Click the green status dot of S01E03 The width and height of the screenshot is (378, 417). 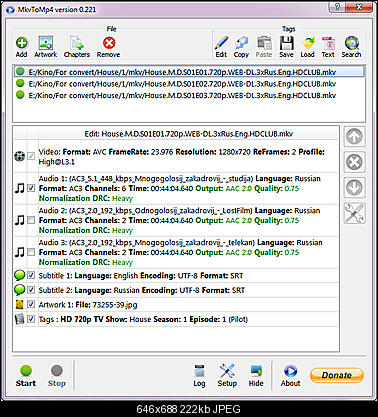coord(20,95)
